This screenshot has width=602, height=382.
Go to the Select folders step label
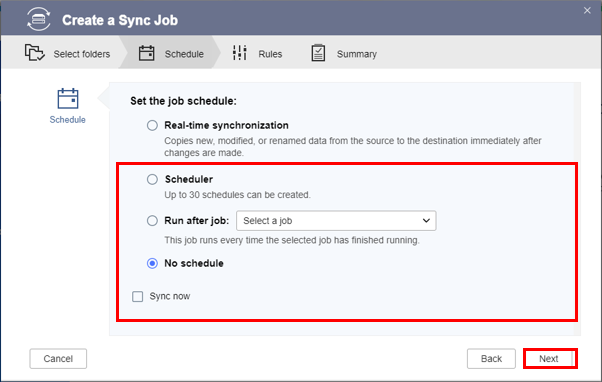tap(82, 54)
